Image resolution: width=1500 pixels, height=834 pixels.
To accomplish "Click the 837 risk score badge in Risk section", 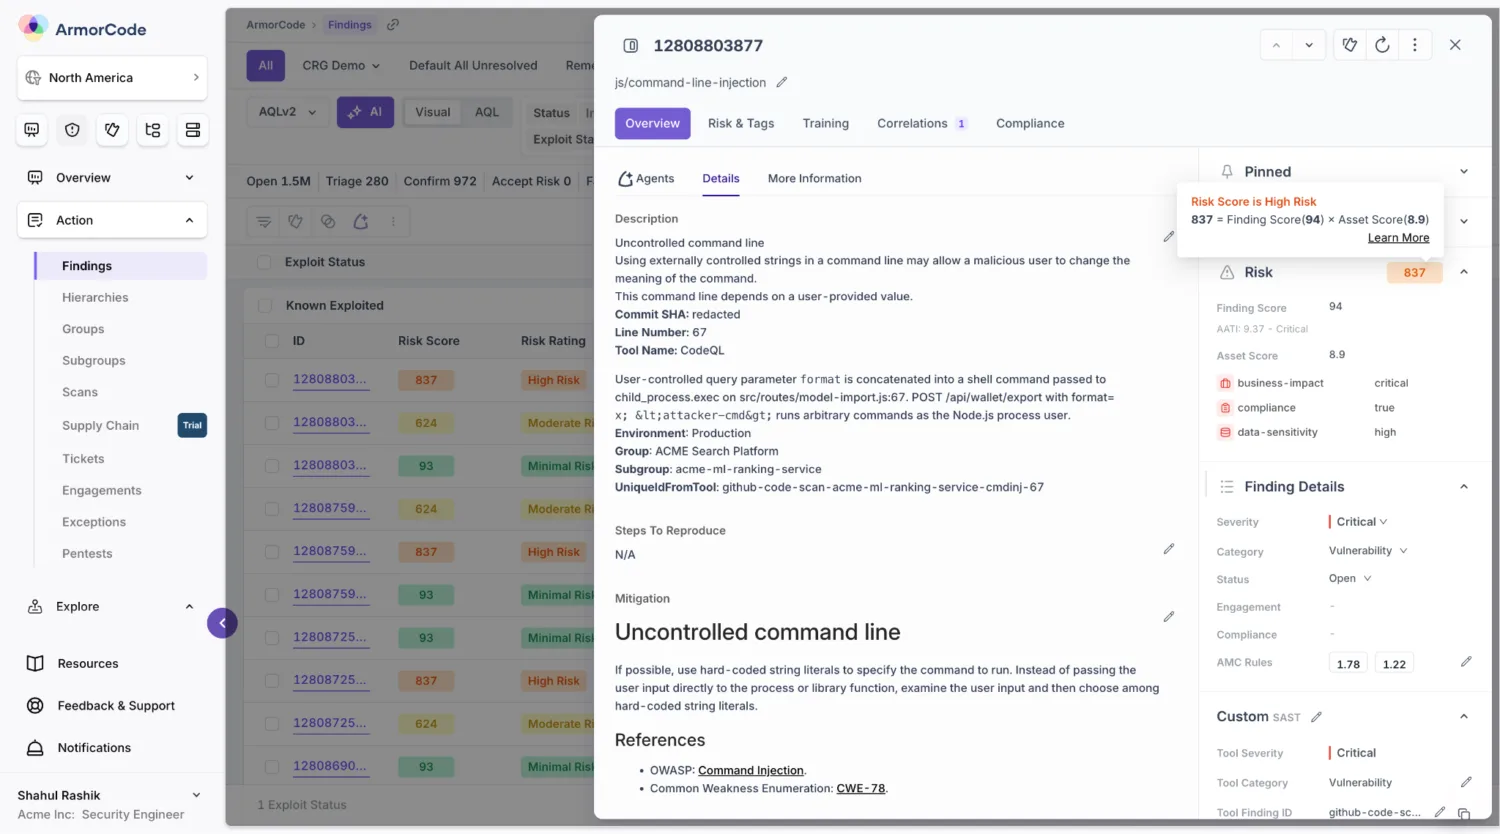I will click(x=1414, y=272).
